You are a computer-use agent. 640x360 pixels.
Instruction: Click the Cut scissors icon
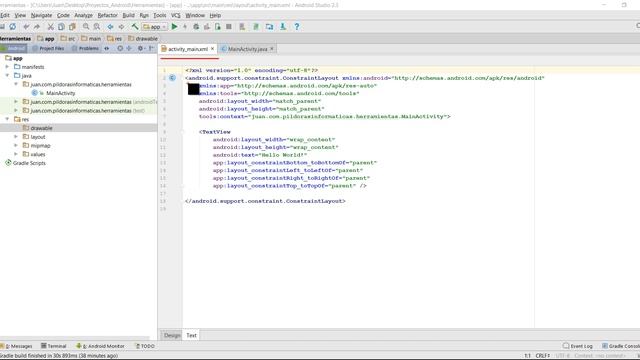click(x=51, y=27)
